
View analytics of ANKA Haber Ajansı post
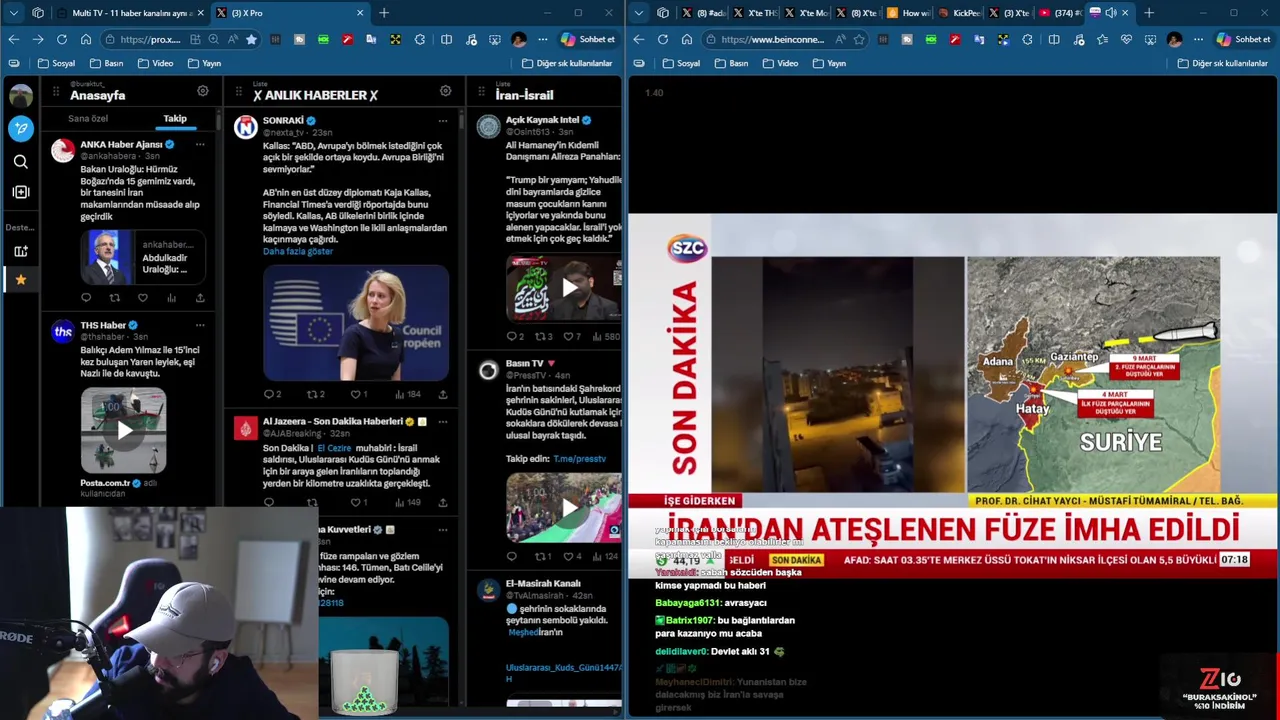tap(171, 298)
